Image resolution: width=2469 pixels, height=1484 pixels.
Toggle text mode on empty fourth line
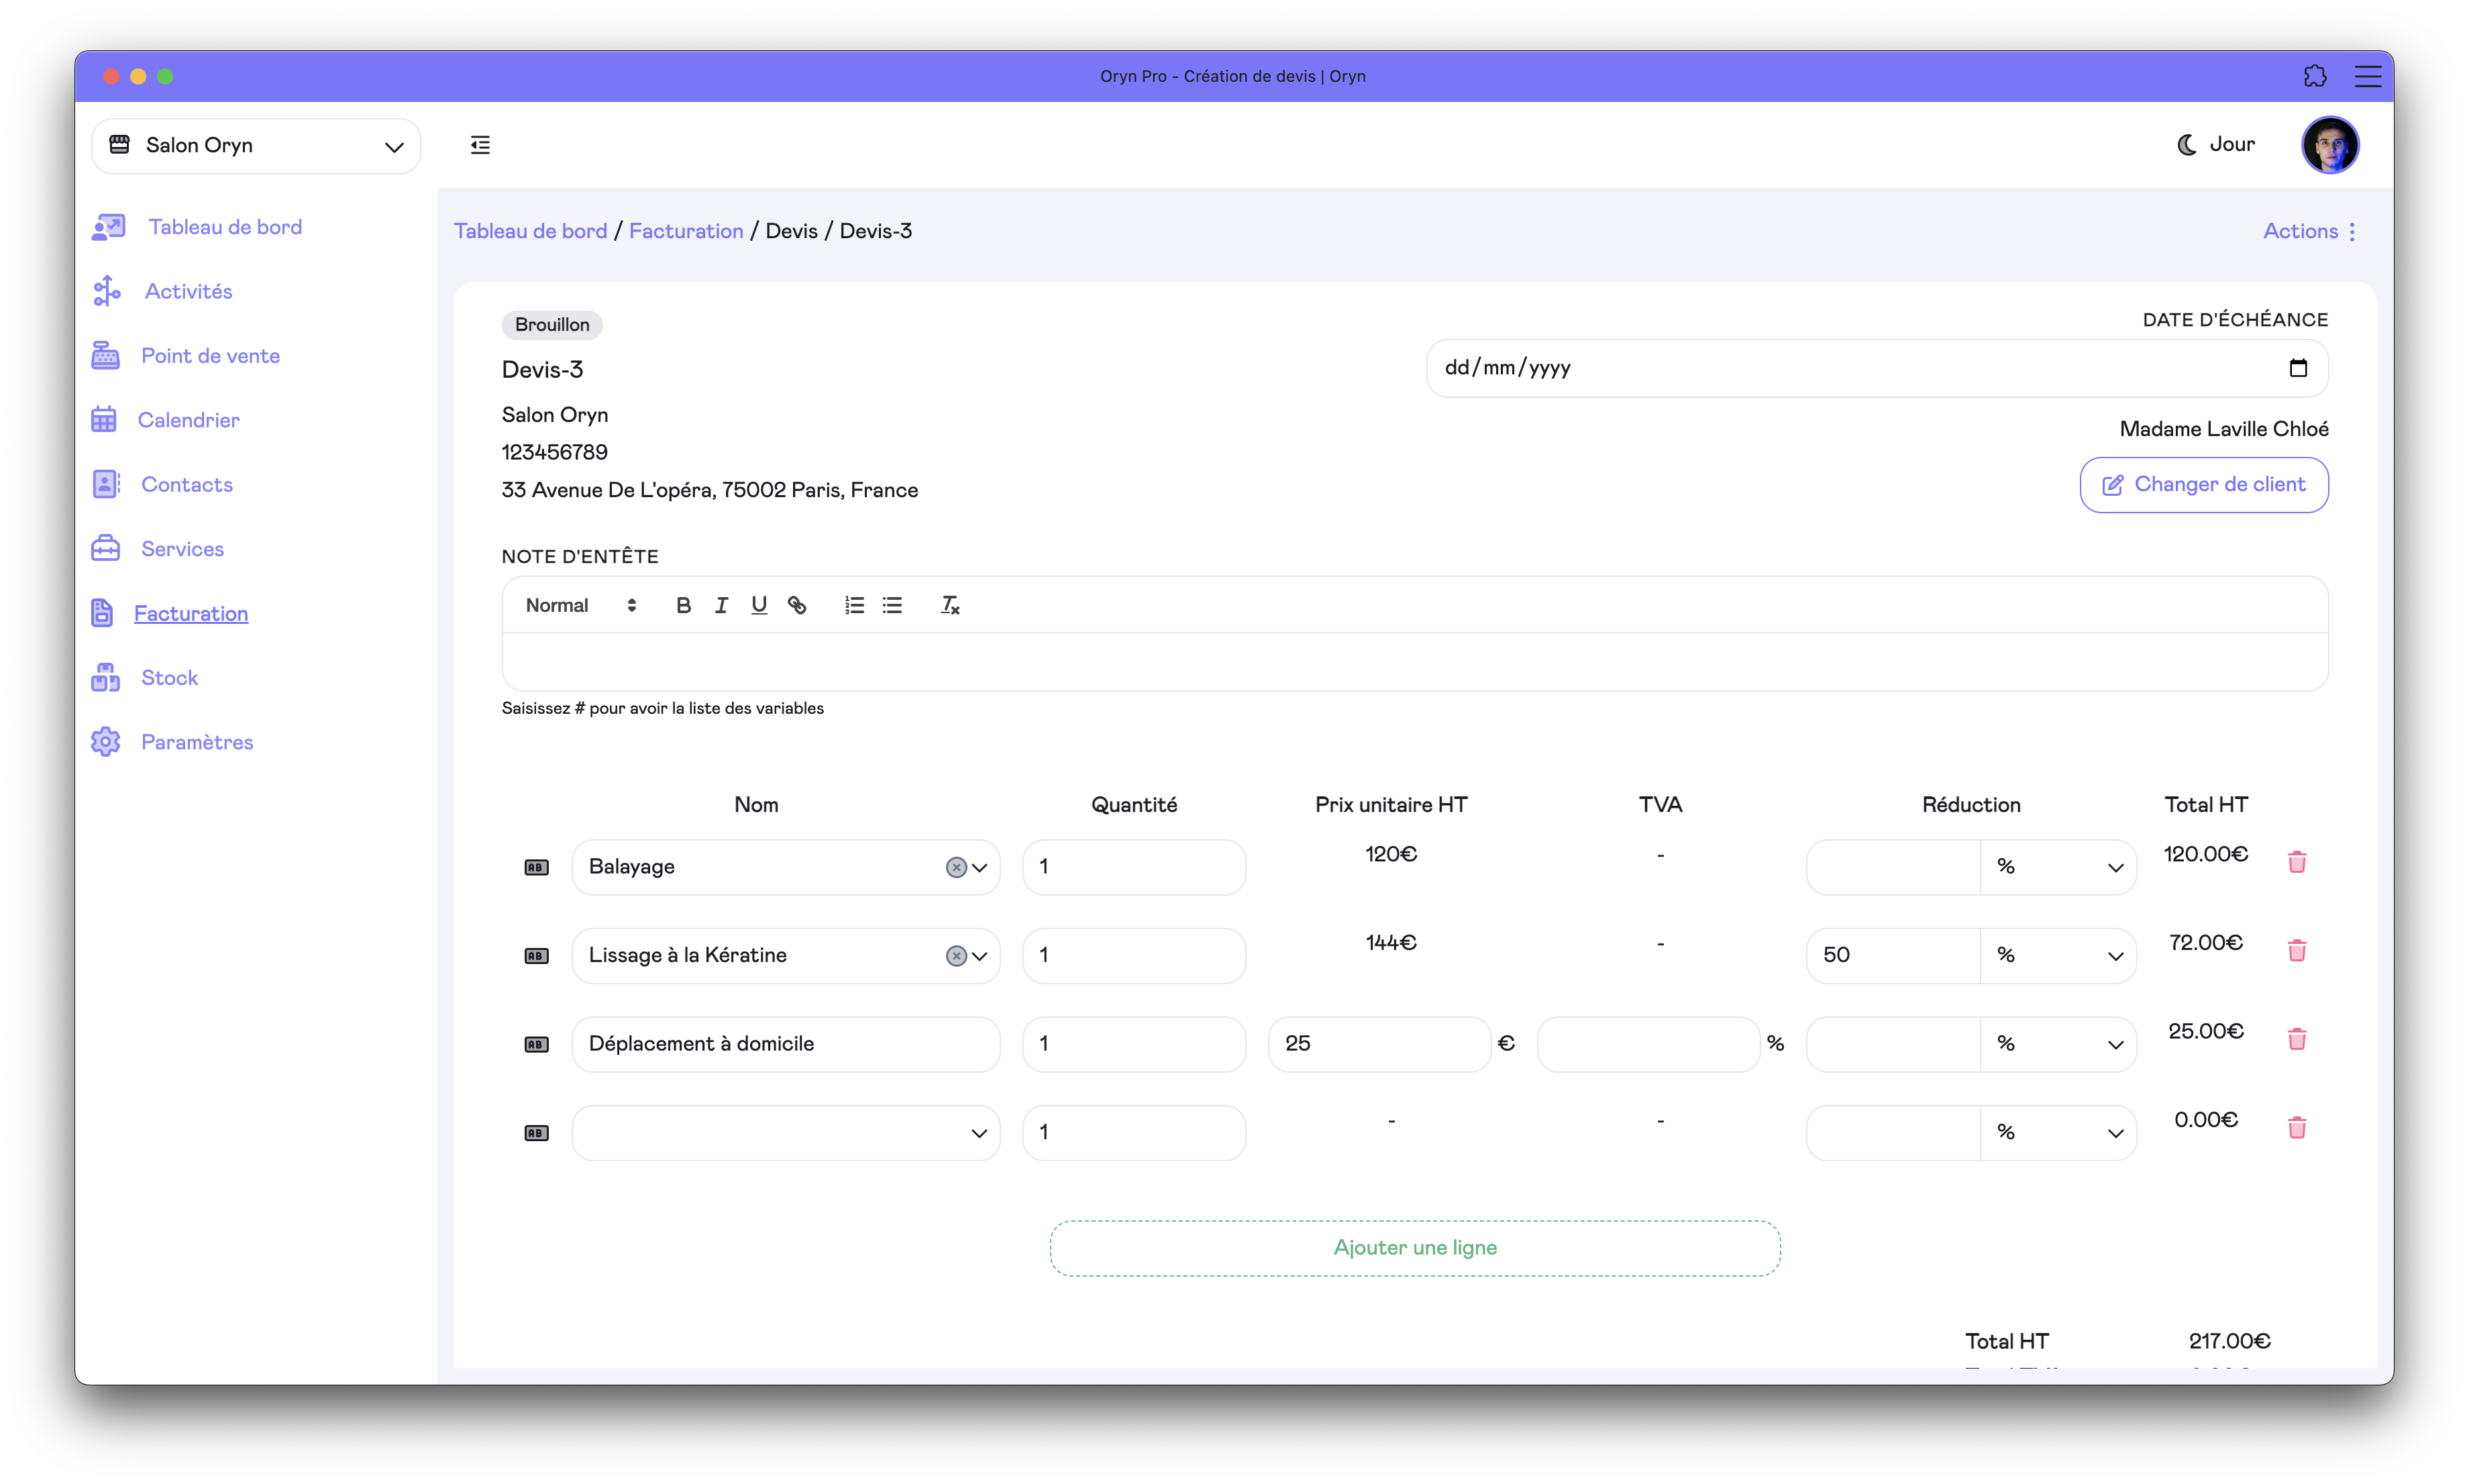point(536,1133)
